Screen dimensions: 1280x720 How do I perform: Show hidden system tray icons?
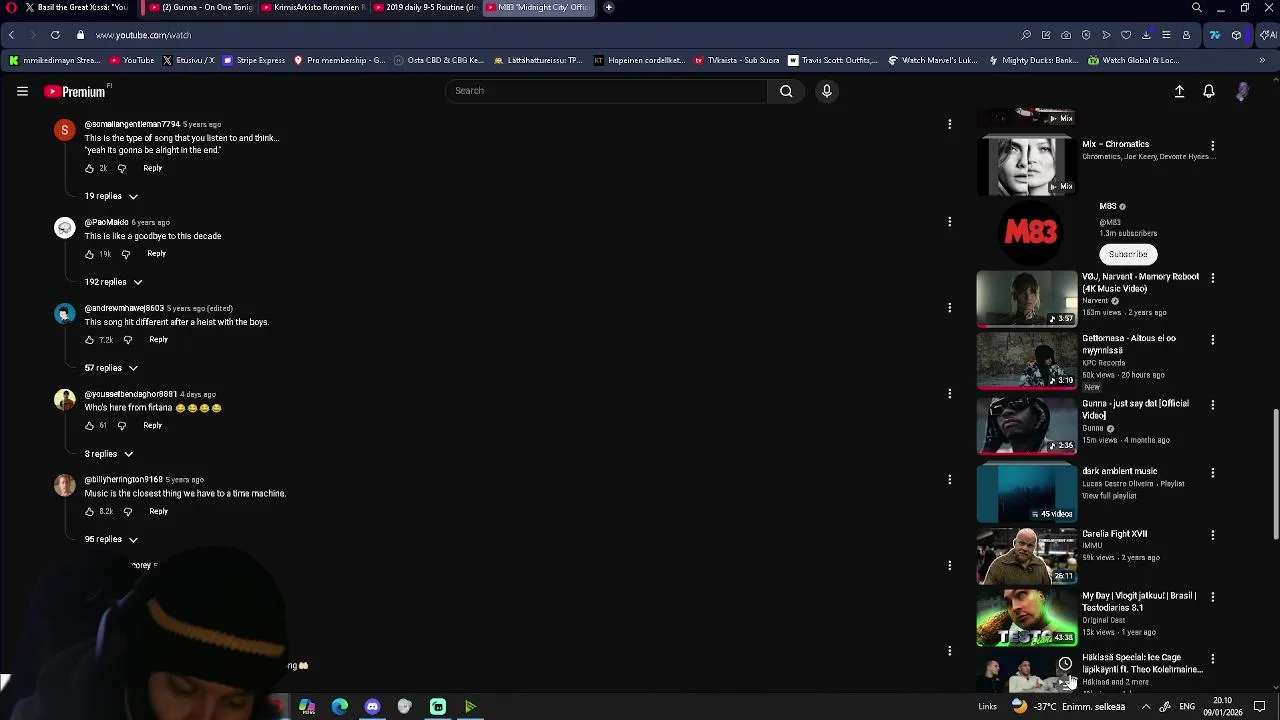point(1146,707)
